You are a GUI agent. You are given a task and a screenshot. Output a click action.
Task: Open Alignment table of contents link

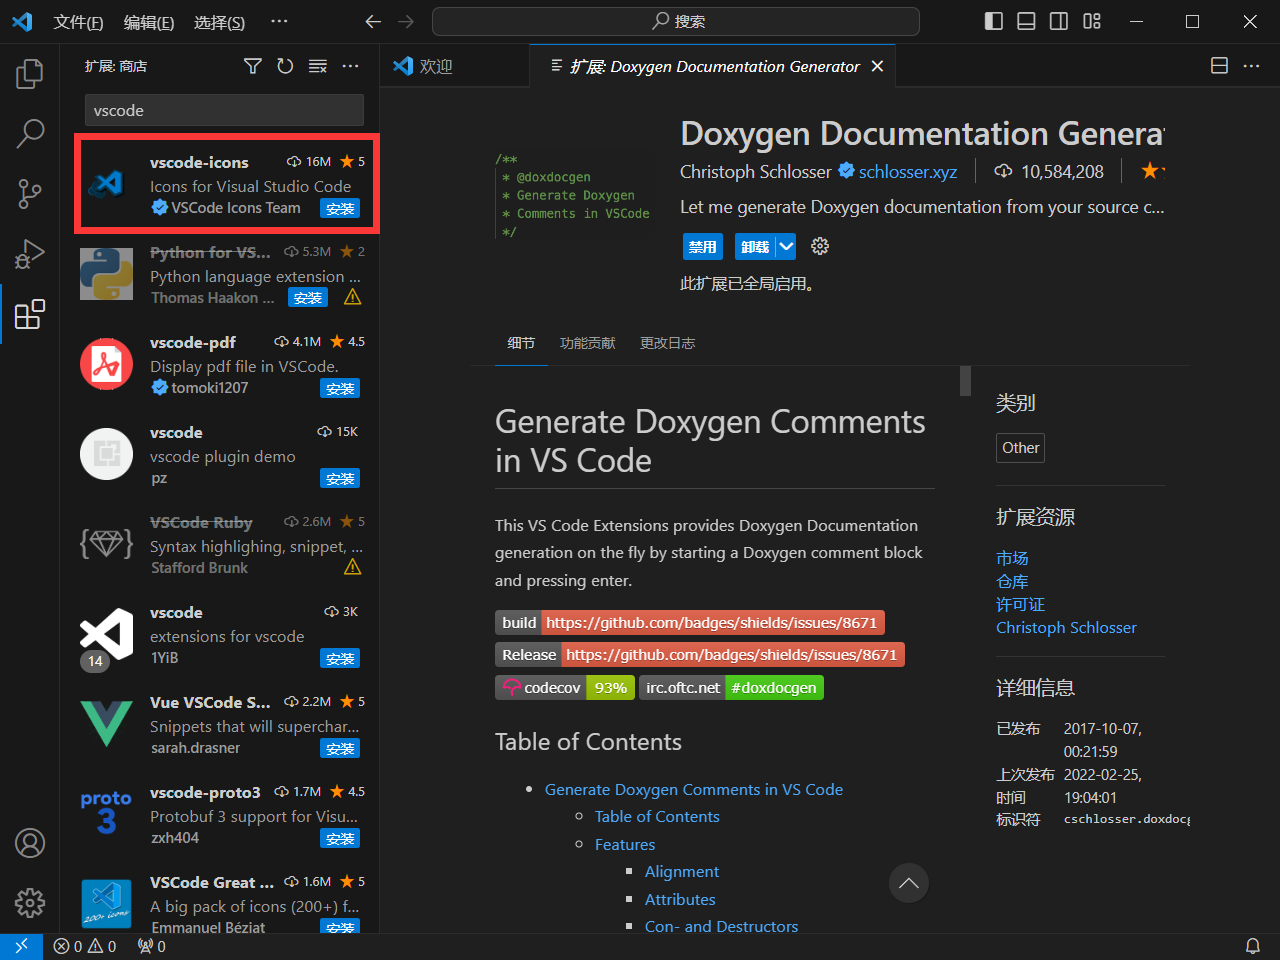point(682,871)
